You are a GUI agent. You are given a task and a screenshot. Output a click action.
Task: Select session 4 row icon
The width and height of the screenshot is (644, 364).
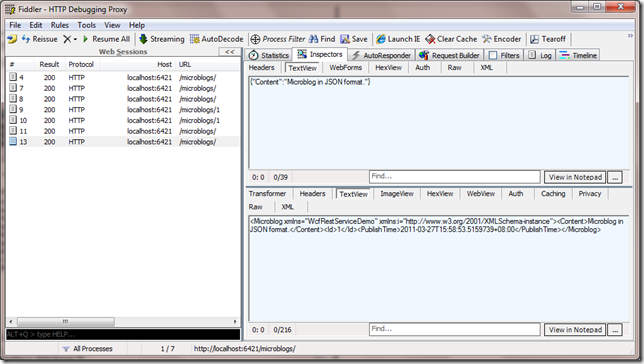point(13,77)
